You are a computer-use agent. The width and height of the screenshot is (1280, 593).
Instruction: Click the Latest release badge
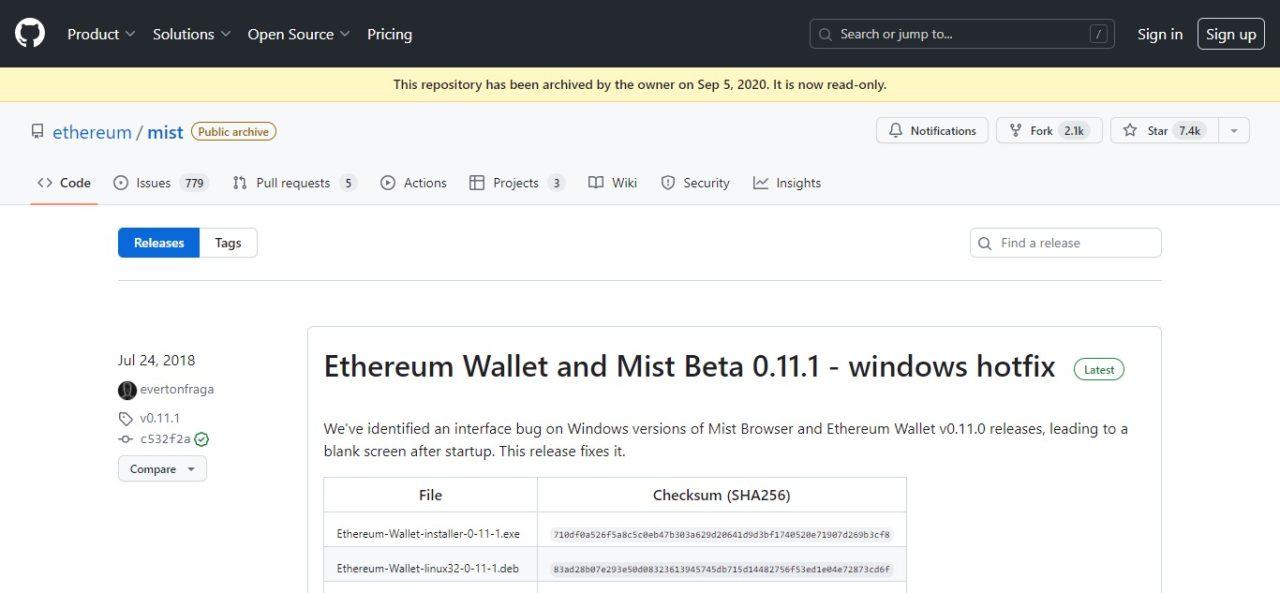(x=1099, y=370)
